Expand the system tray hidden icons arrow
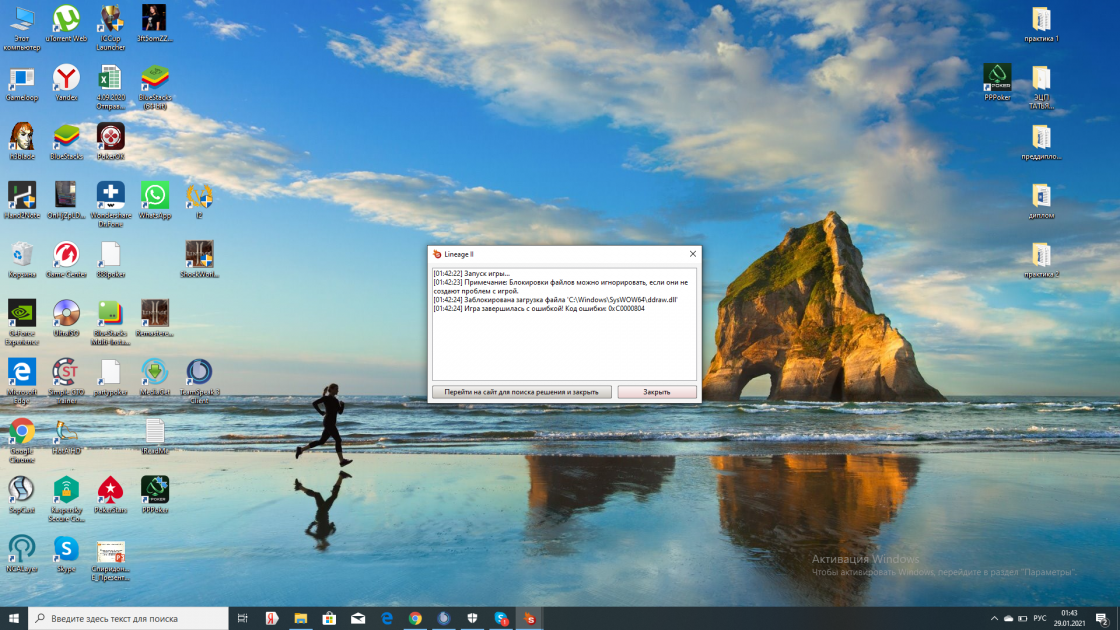This screenshot has width=1120, height=630. coord(994,619)
